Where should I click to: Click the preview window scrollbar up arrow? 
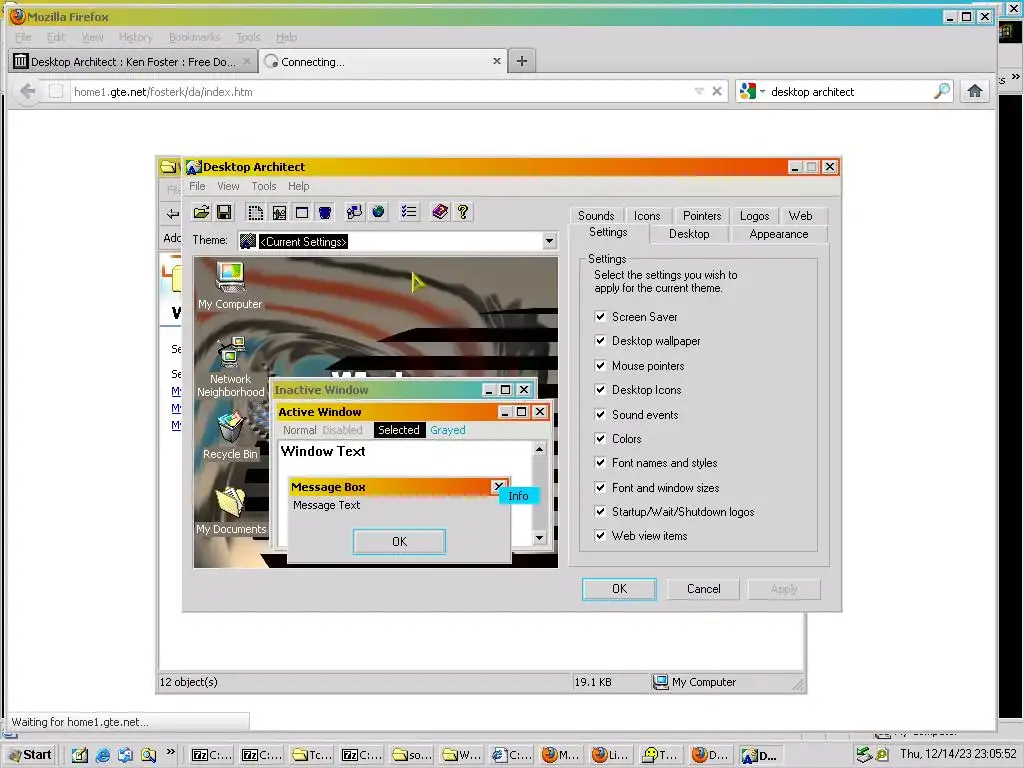click(539, 449)
